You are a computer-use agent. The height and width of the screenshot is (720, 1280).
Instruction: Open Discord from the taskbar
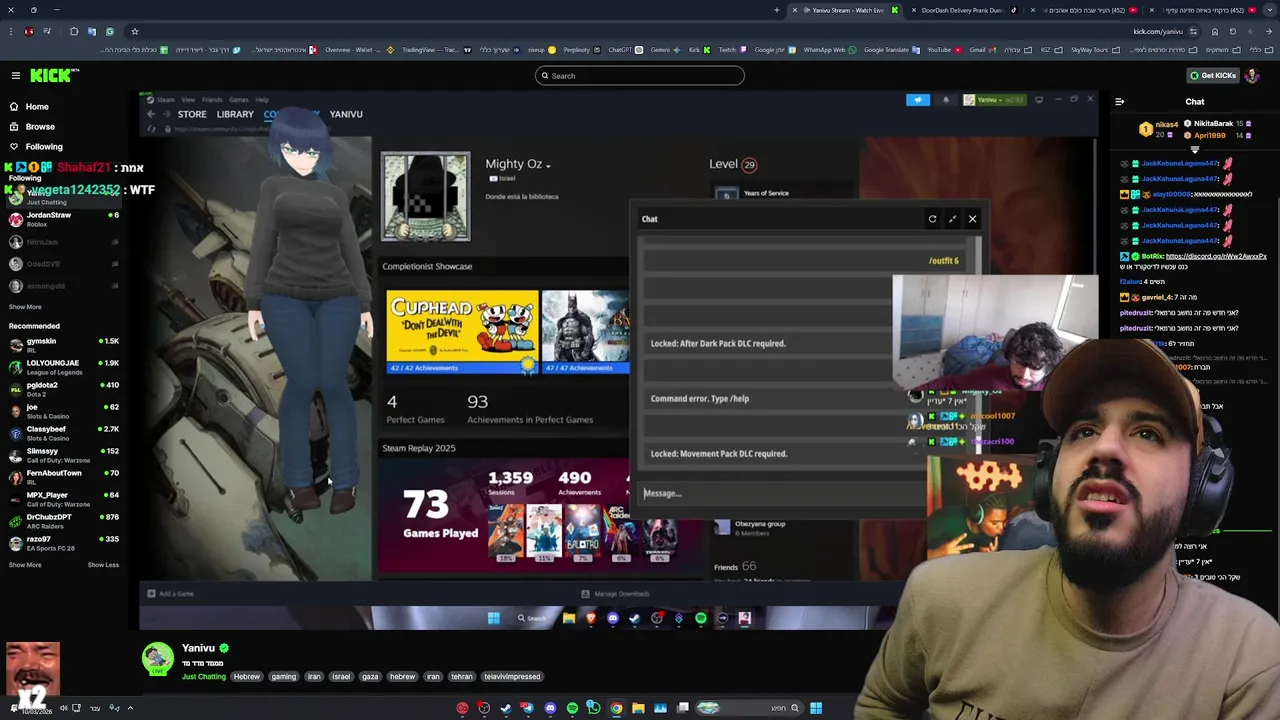[550, 708]
